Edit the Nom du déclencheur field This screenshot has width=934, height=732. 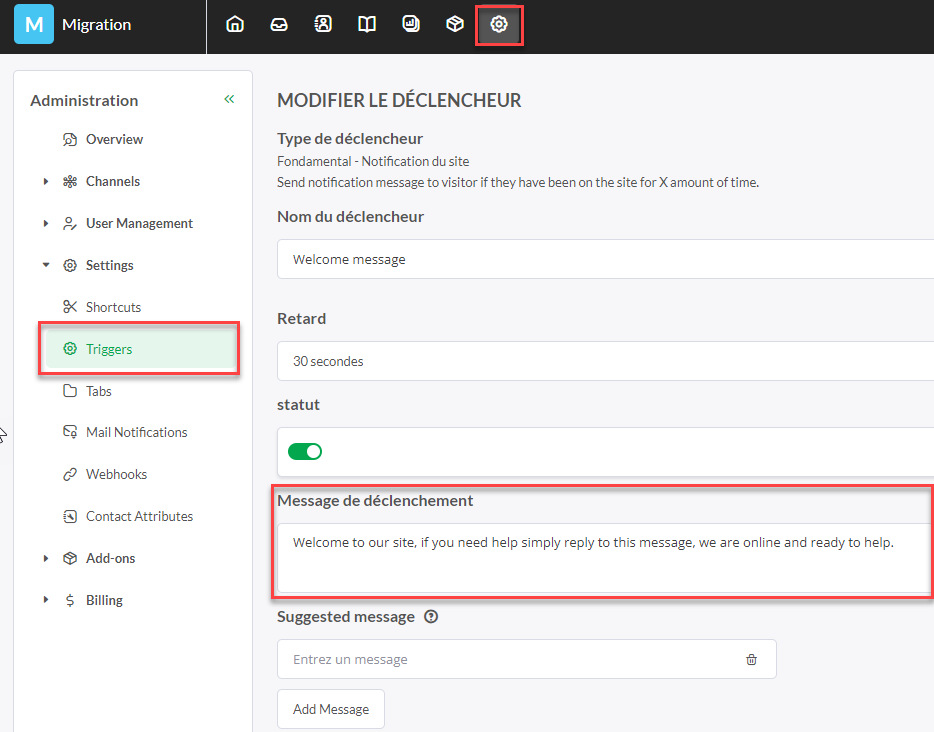point(605,259)
